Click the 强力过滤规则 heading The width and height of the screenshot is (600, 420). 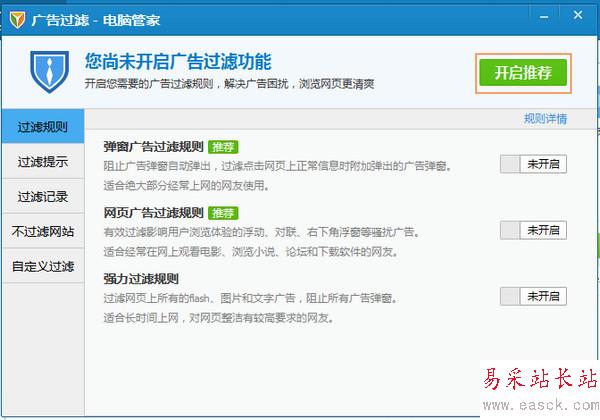(141, 278)
